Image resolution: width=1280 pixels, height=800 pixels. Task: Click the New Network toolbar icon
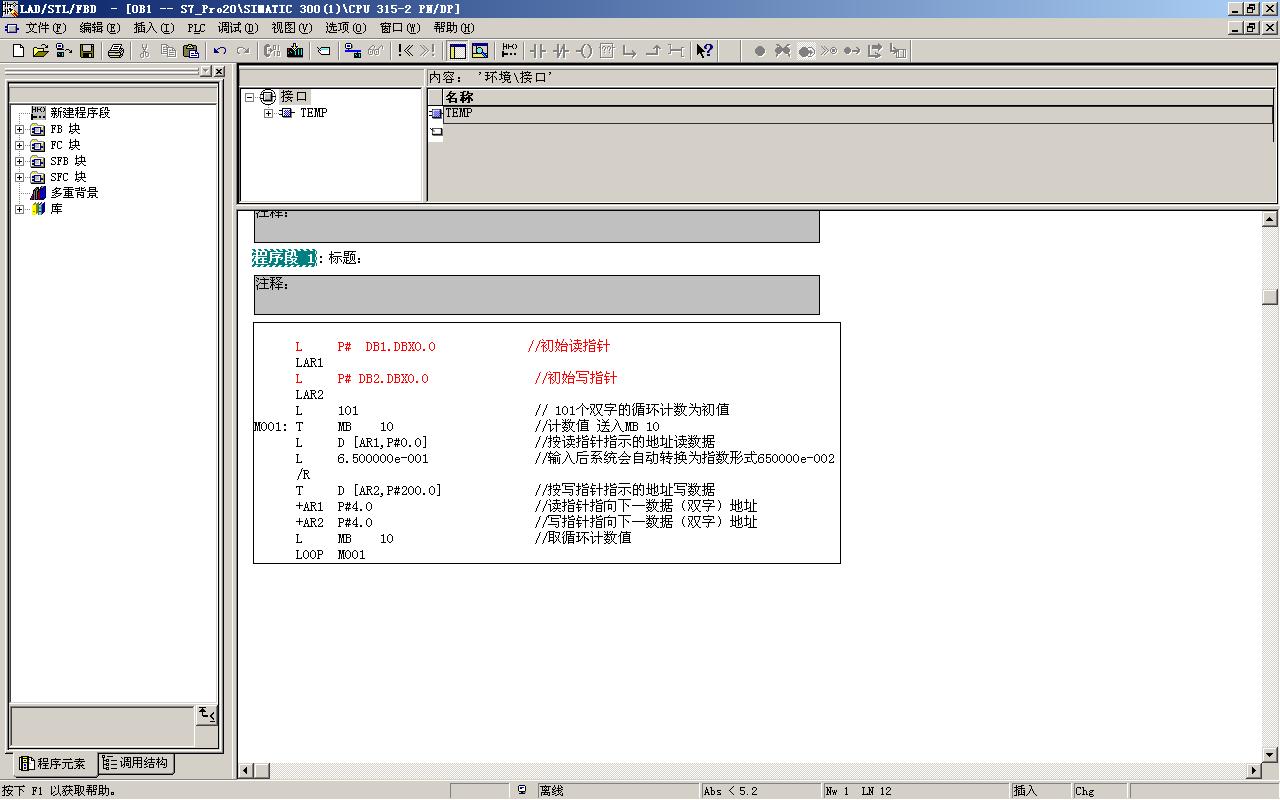coord(509,51)
